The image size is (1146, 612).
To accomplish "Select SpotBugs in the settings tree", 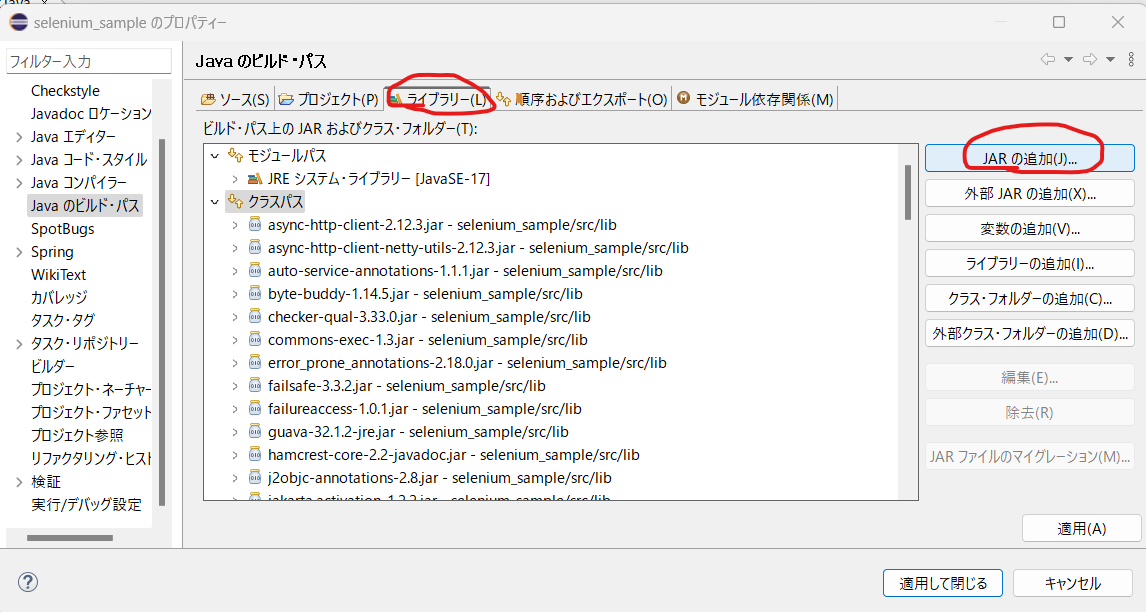I will pos(62,229).
